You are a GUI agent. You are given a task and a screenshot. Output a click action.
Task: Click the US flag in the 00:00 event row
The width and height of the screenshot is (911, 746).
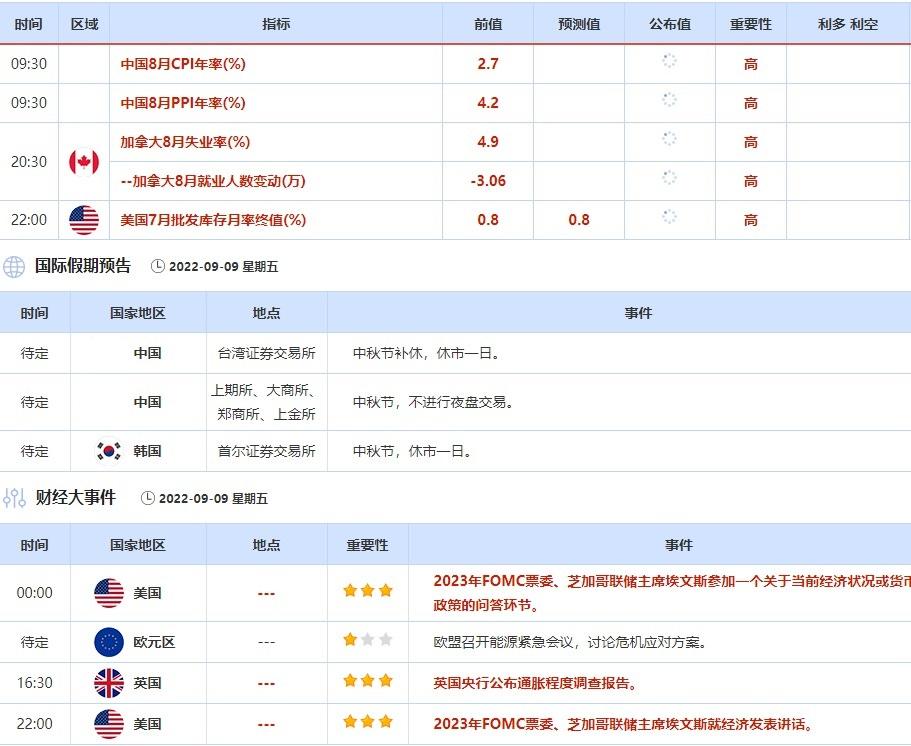click(109, 593)
